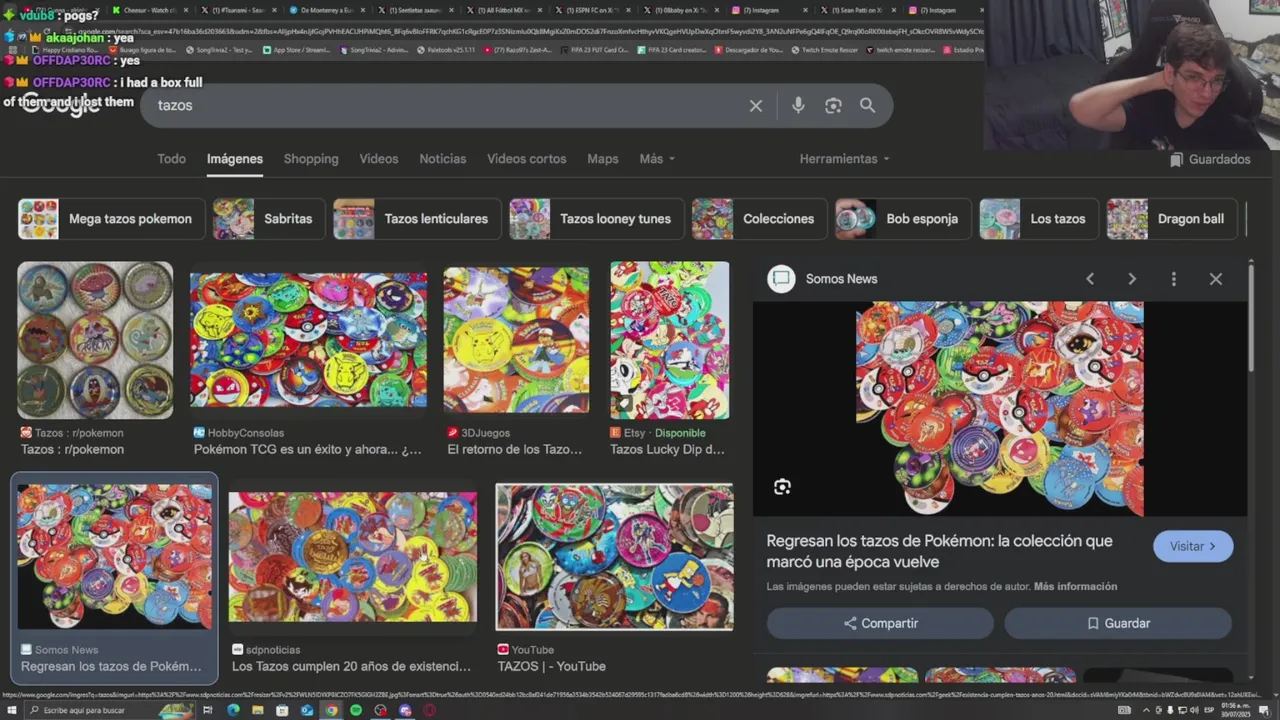This screenshot has height=720, width=1280.
Task: Click the Guardar button
Action: coord(1118,623)
